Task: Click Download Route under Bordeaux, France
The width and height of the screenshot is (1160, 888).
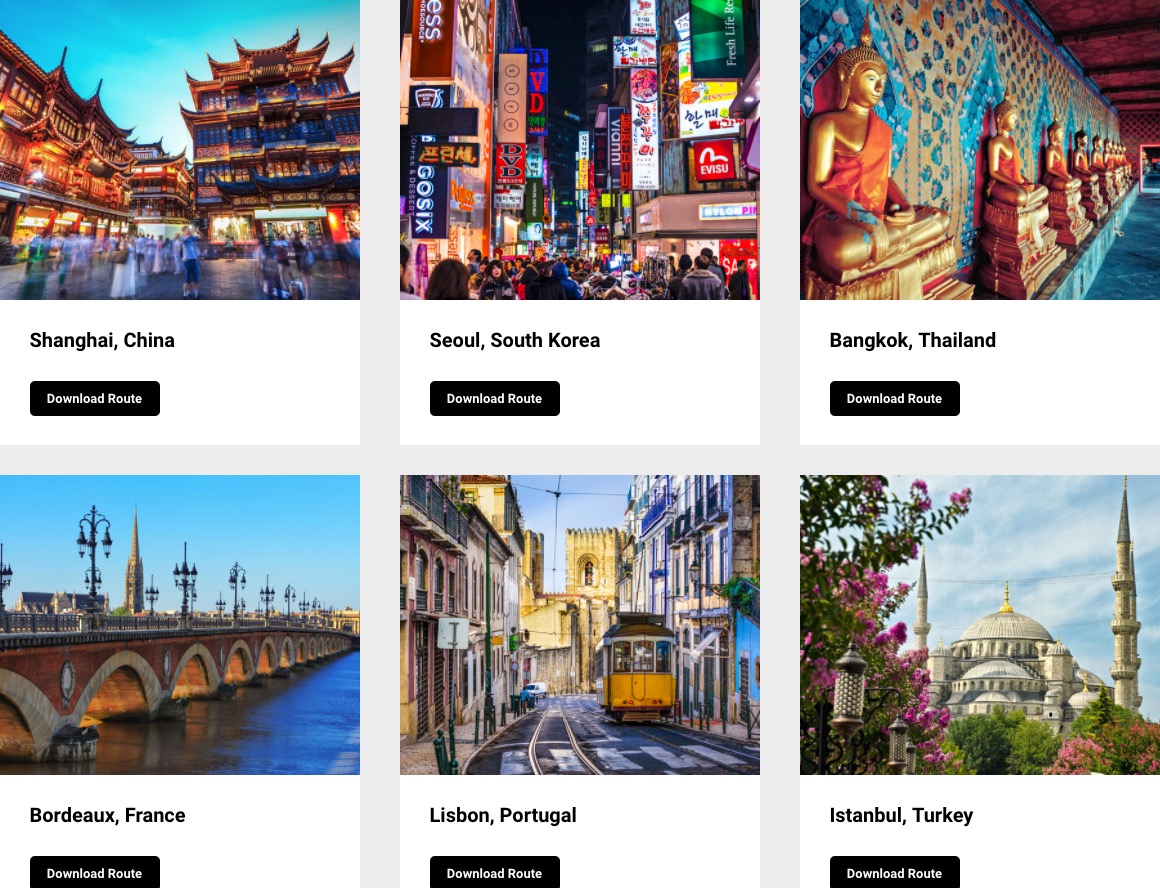Action: pos(95,872)
